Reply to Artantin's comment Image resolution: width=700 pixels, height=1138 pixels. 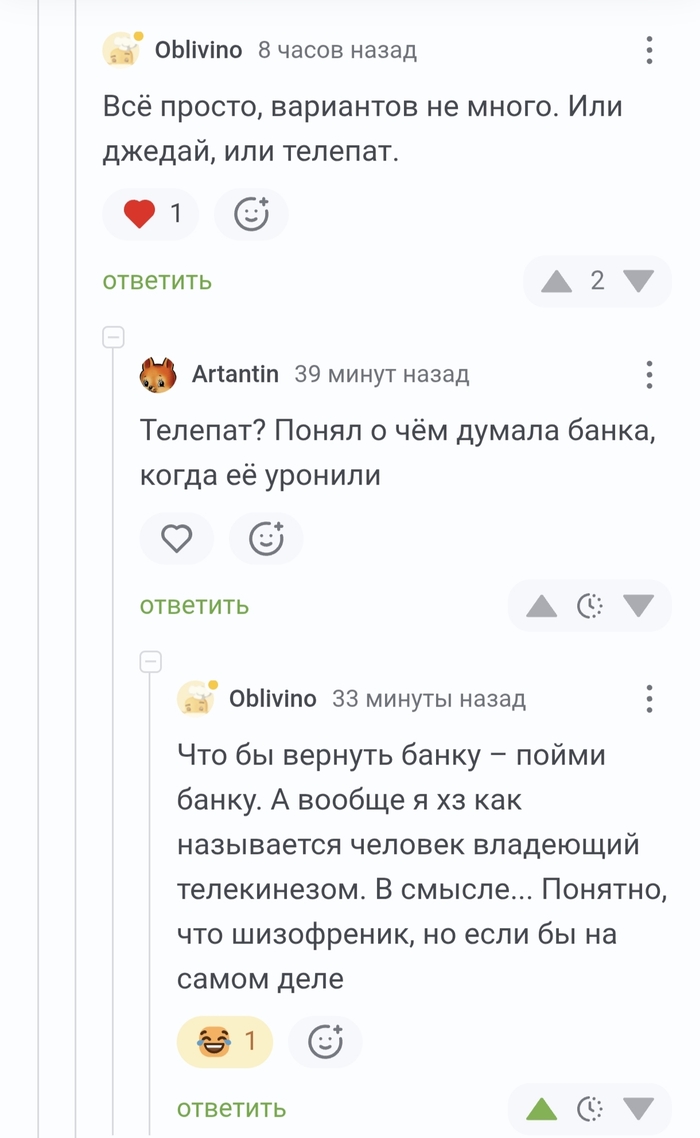(194, 606)
